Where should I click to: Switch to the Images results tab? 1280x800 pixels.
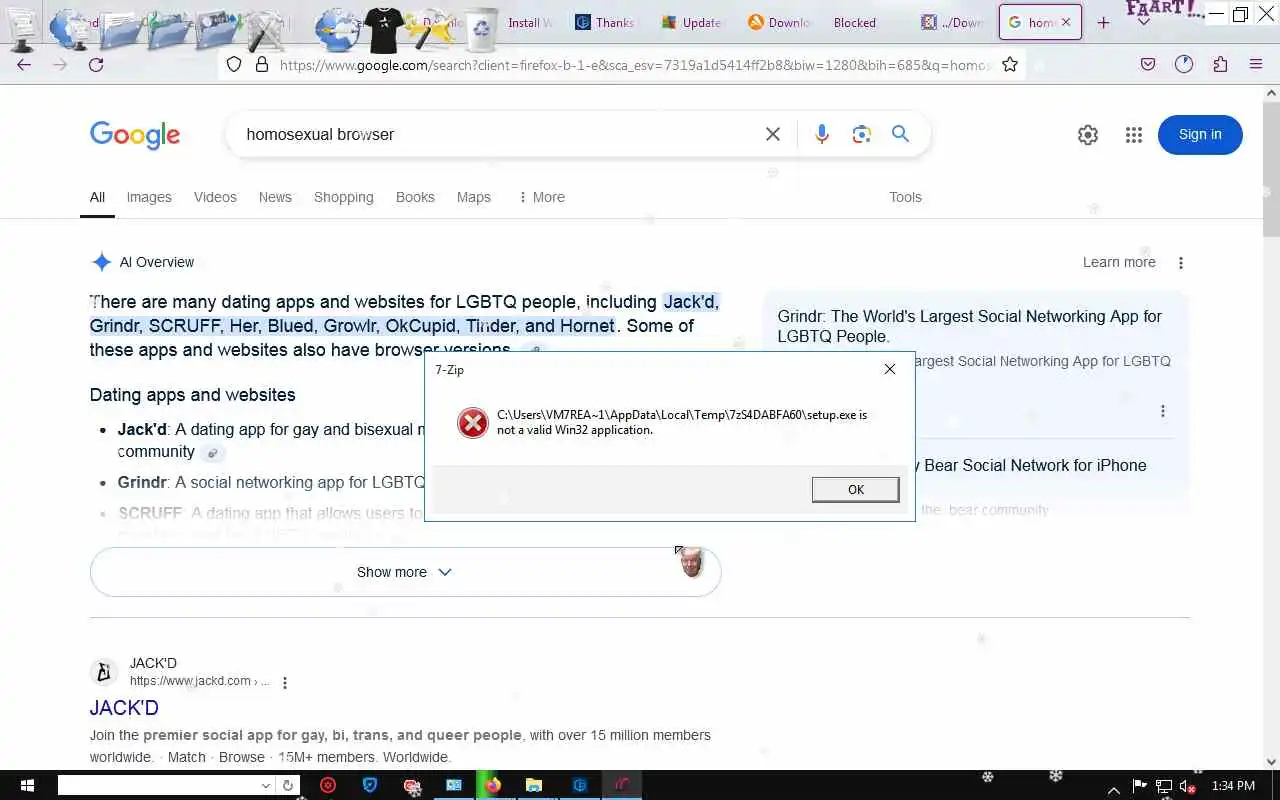(x=149, y=197)
